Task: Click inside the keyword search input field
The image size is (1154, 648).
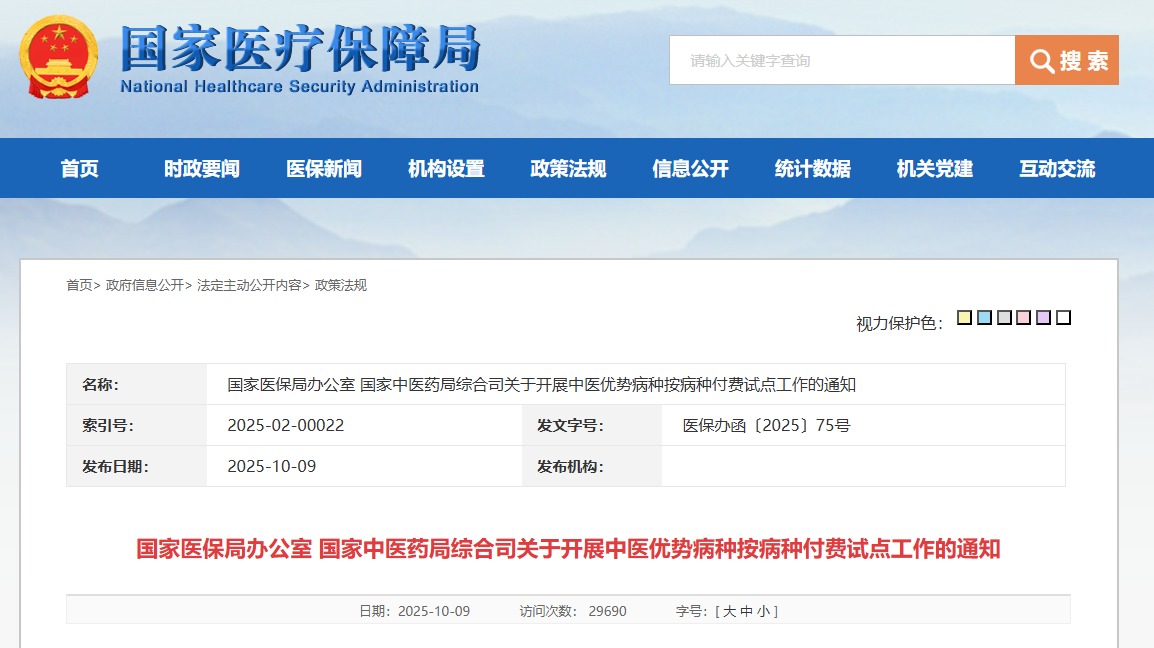Action: [842, 61]
